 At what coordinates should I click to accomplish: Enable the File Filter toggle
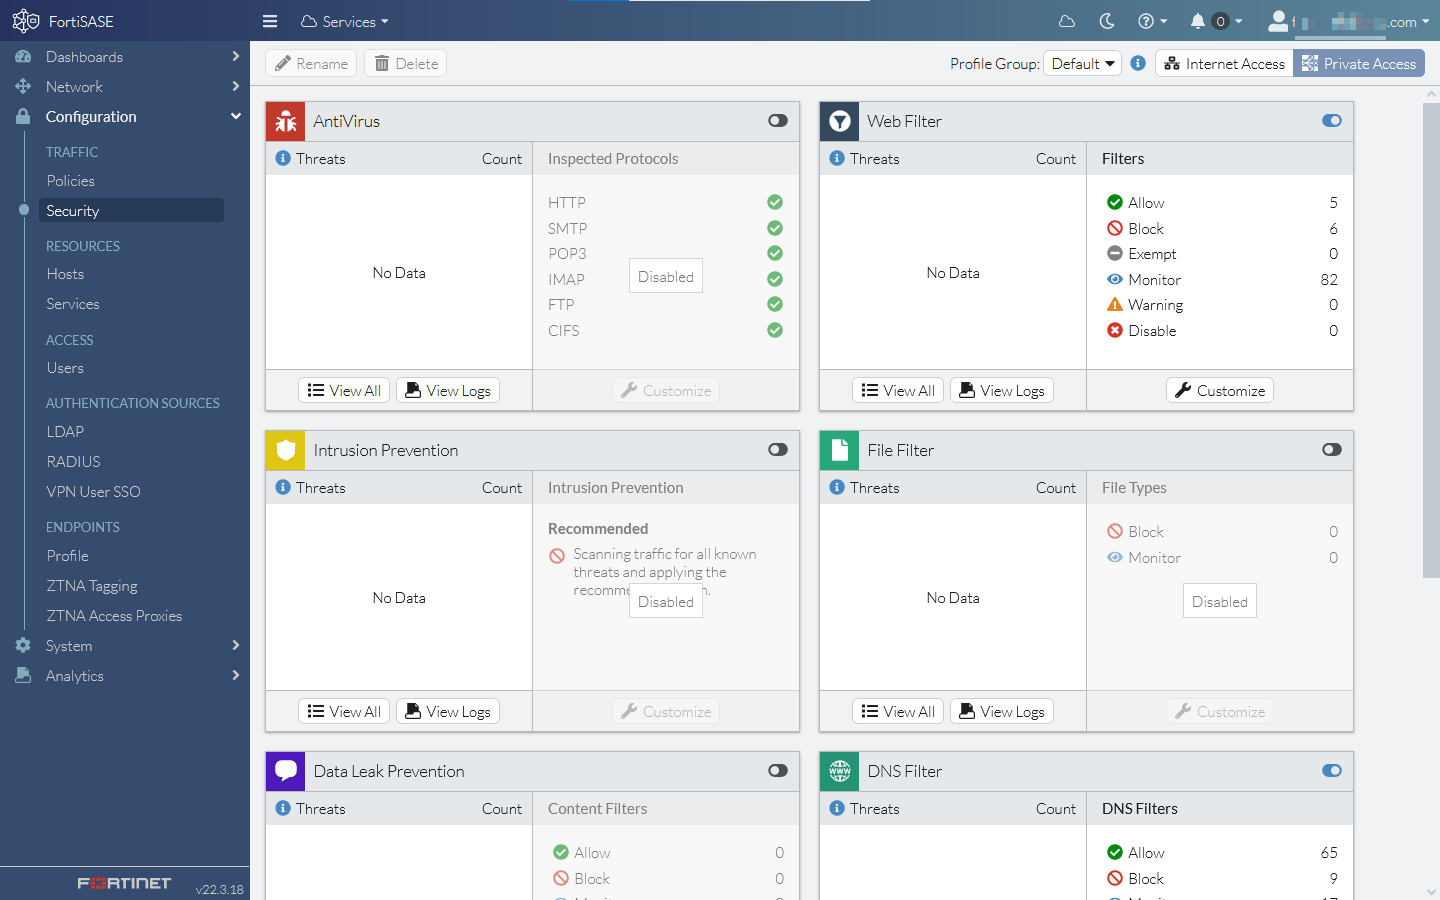[1332, 449]
